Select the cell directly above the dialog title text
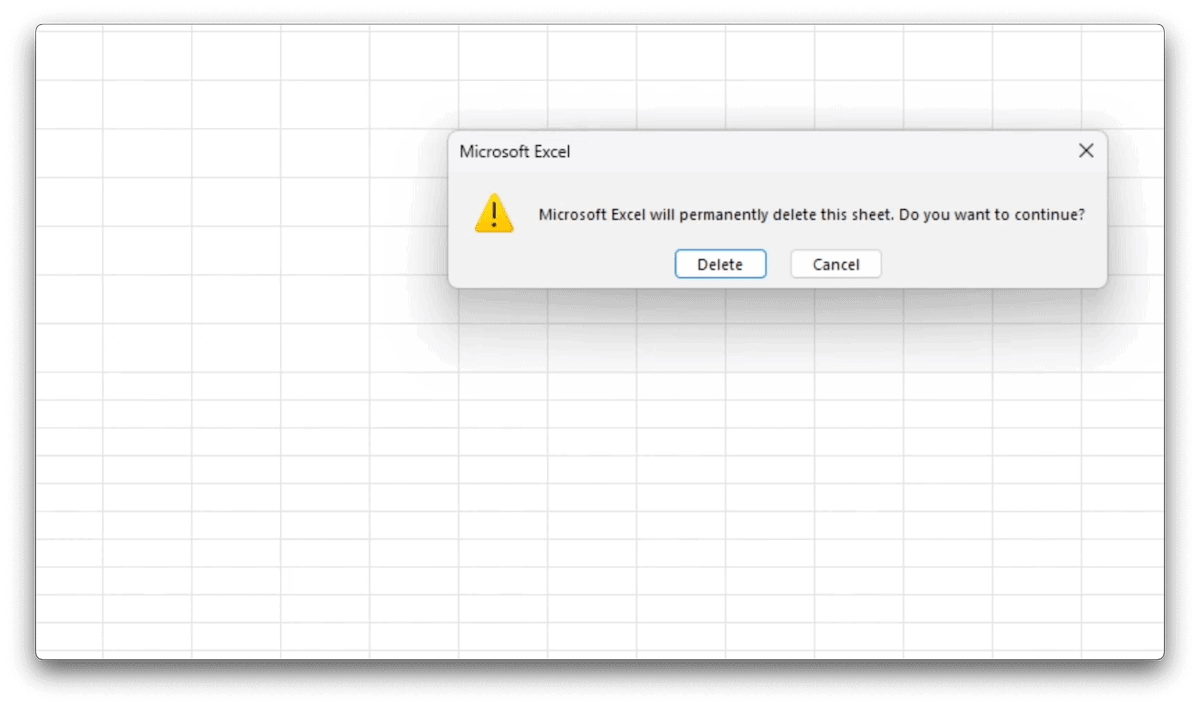The width and height of the screenshot is (1200, 707). [x=503, y=105]
